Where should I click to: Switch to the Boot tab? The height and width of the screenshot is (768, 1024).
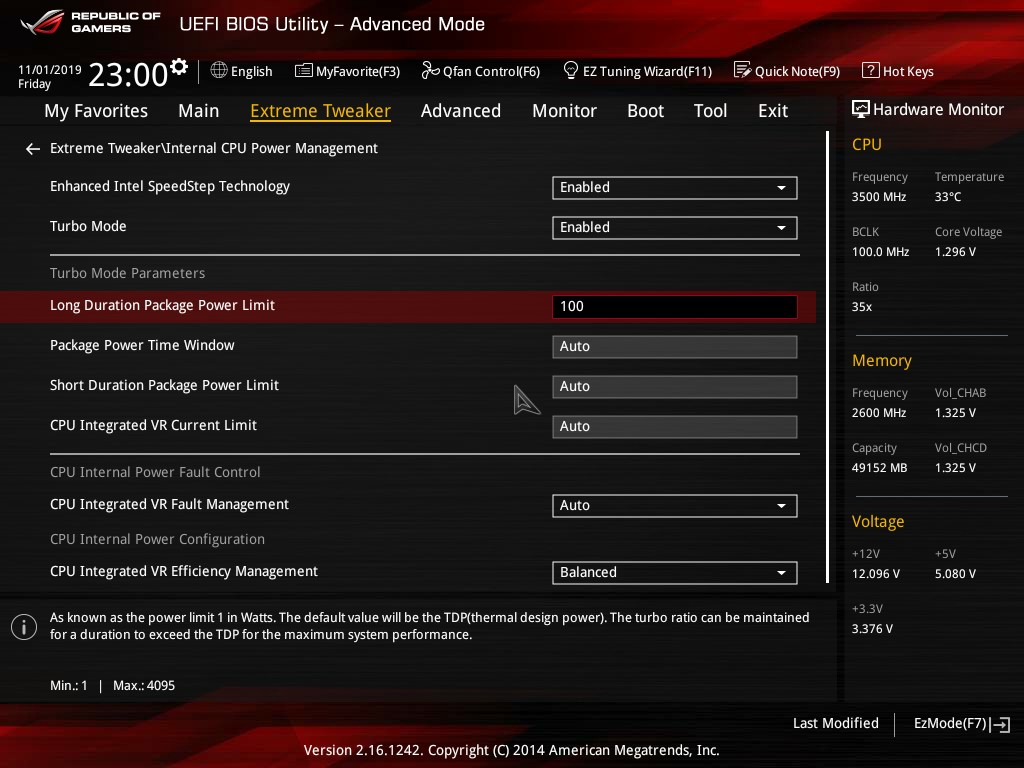coord(645,111)
